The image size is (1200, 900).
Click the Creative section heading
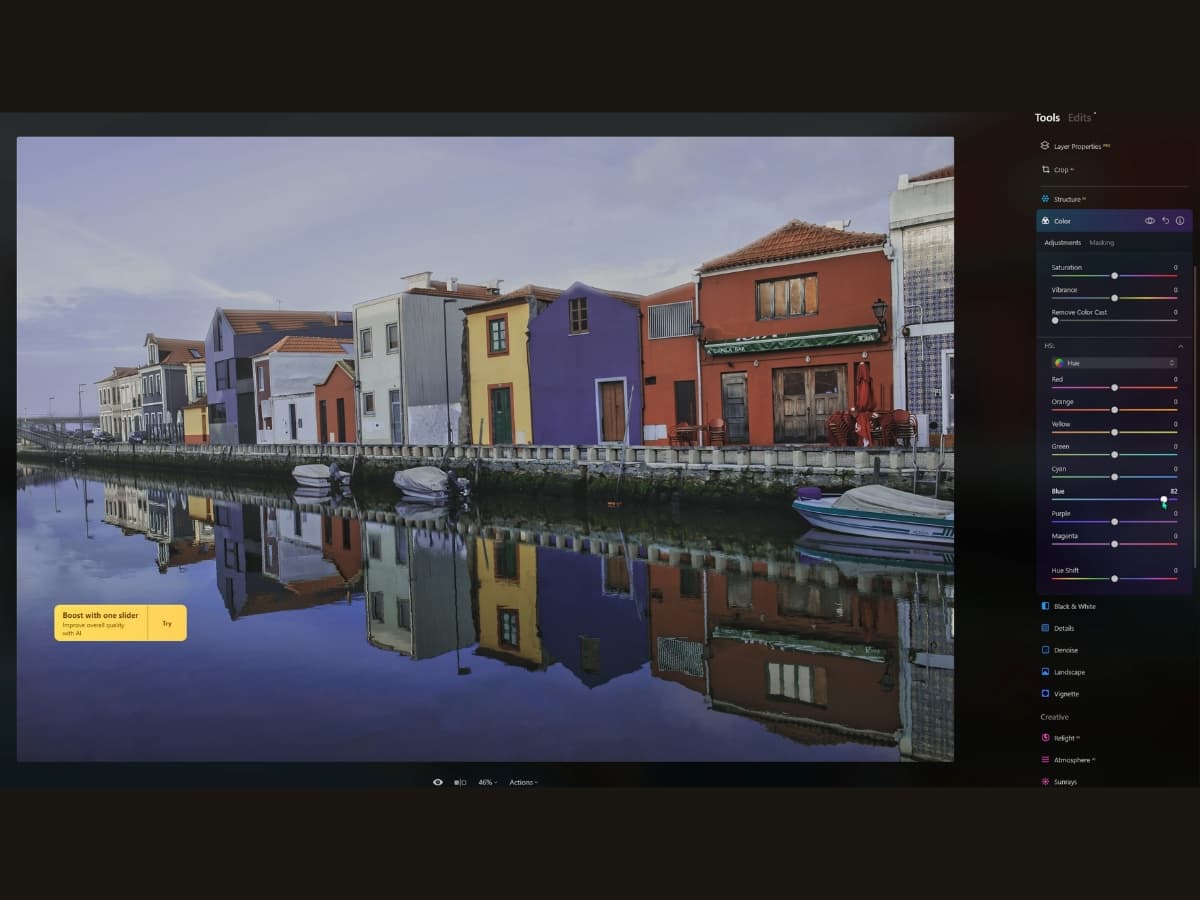[1054, 717]
